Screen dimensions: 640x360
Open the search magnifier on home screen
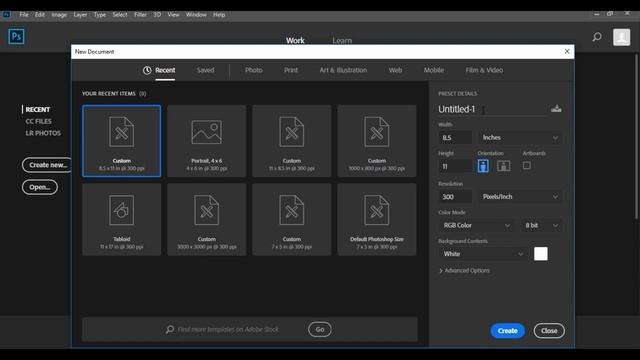[x=597, y=37]
